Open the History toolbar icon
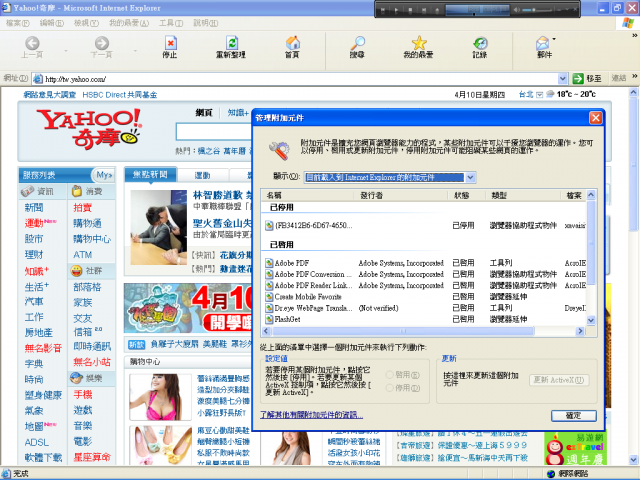This screenshot has width=640, height=480. [480, 42]
